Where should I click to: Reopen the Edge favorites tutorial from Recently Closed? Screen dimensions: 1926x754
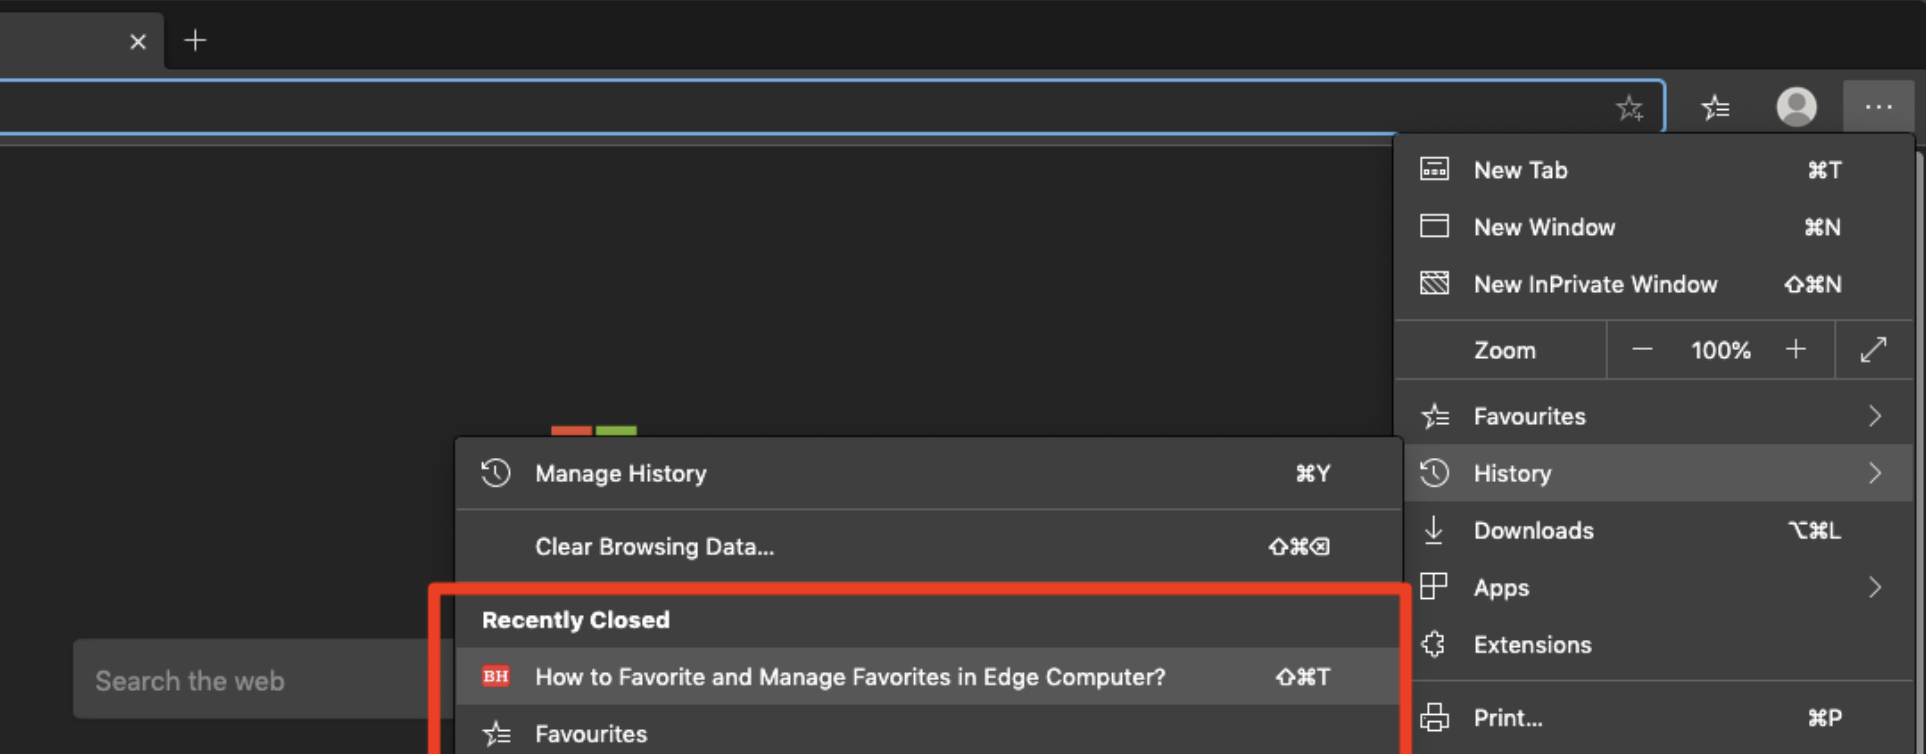coord(849,677)
